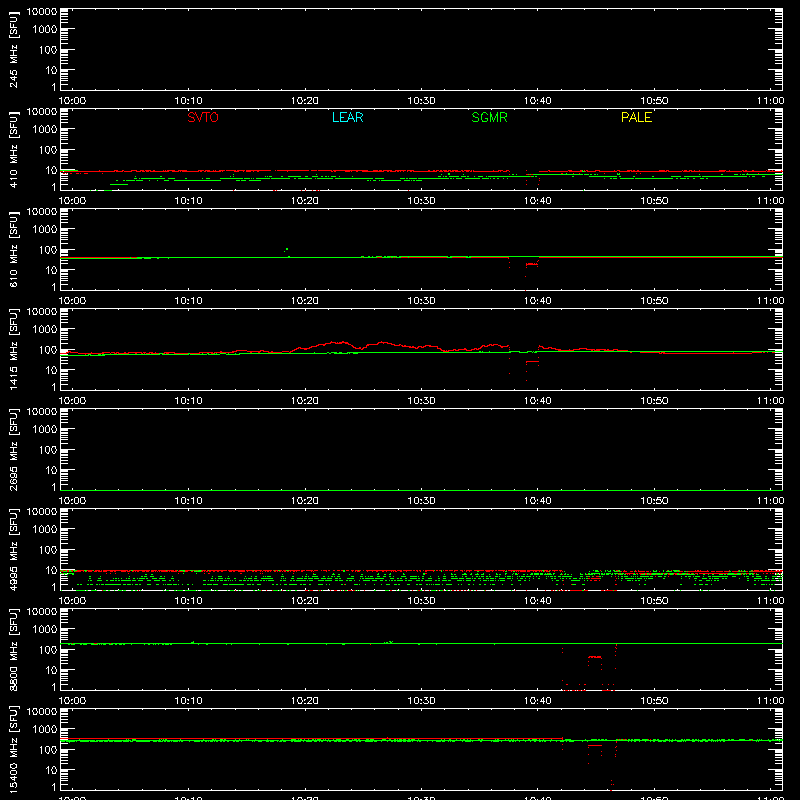Click 10:20 tick under the 2695 MHz panel
Image resolution: width=800 pixels, height=800 pixels.
coord(305,501)
